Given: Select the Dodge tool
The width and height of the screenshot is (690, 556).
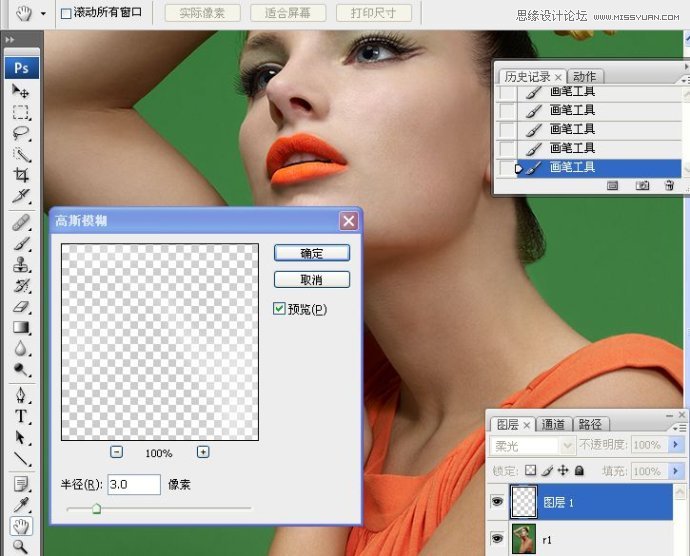Looking at the screenshot, I should [21, 369].
